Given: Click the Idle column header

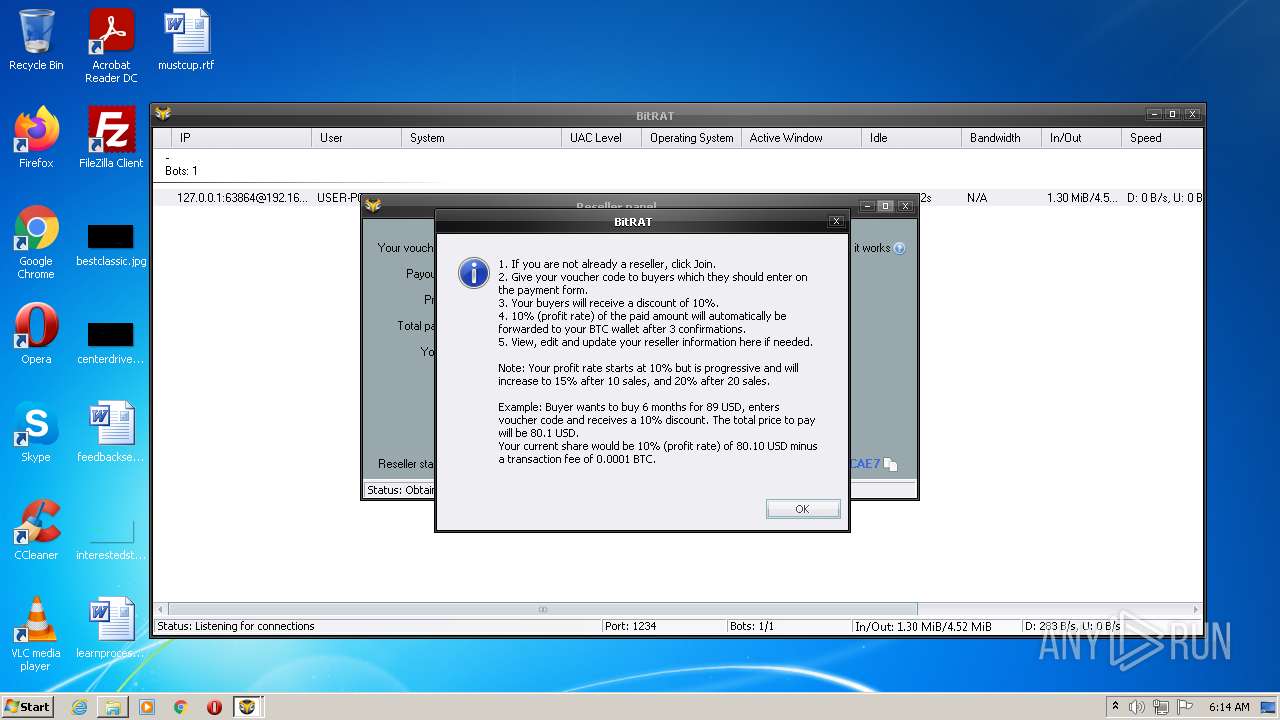Looking at the screenshot, I should click(911, 138).
